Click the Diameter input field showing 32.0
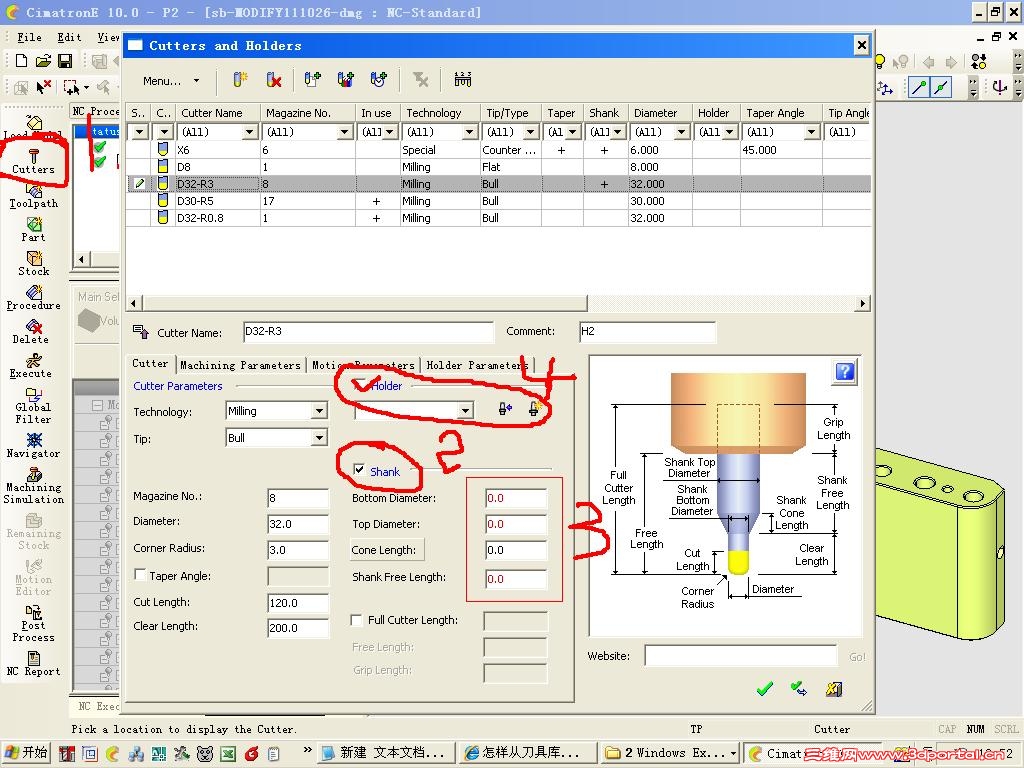 point(298,524)
